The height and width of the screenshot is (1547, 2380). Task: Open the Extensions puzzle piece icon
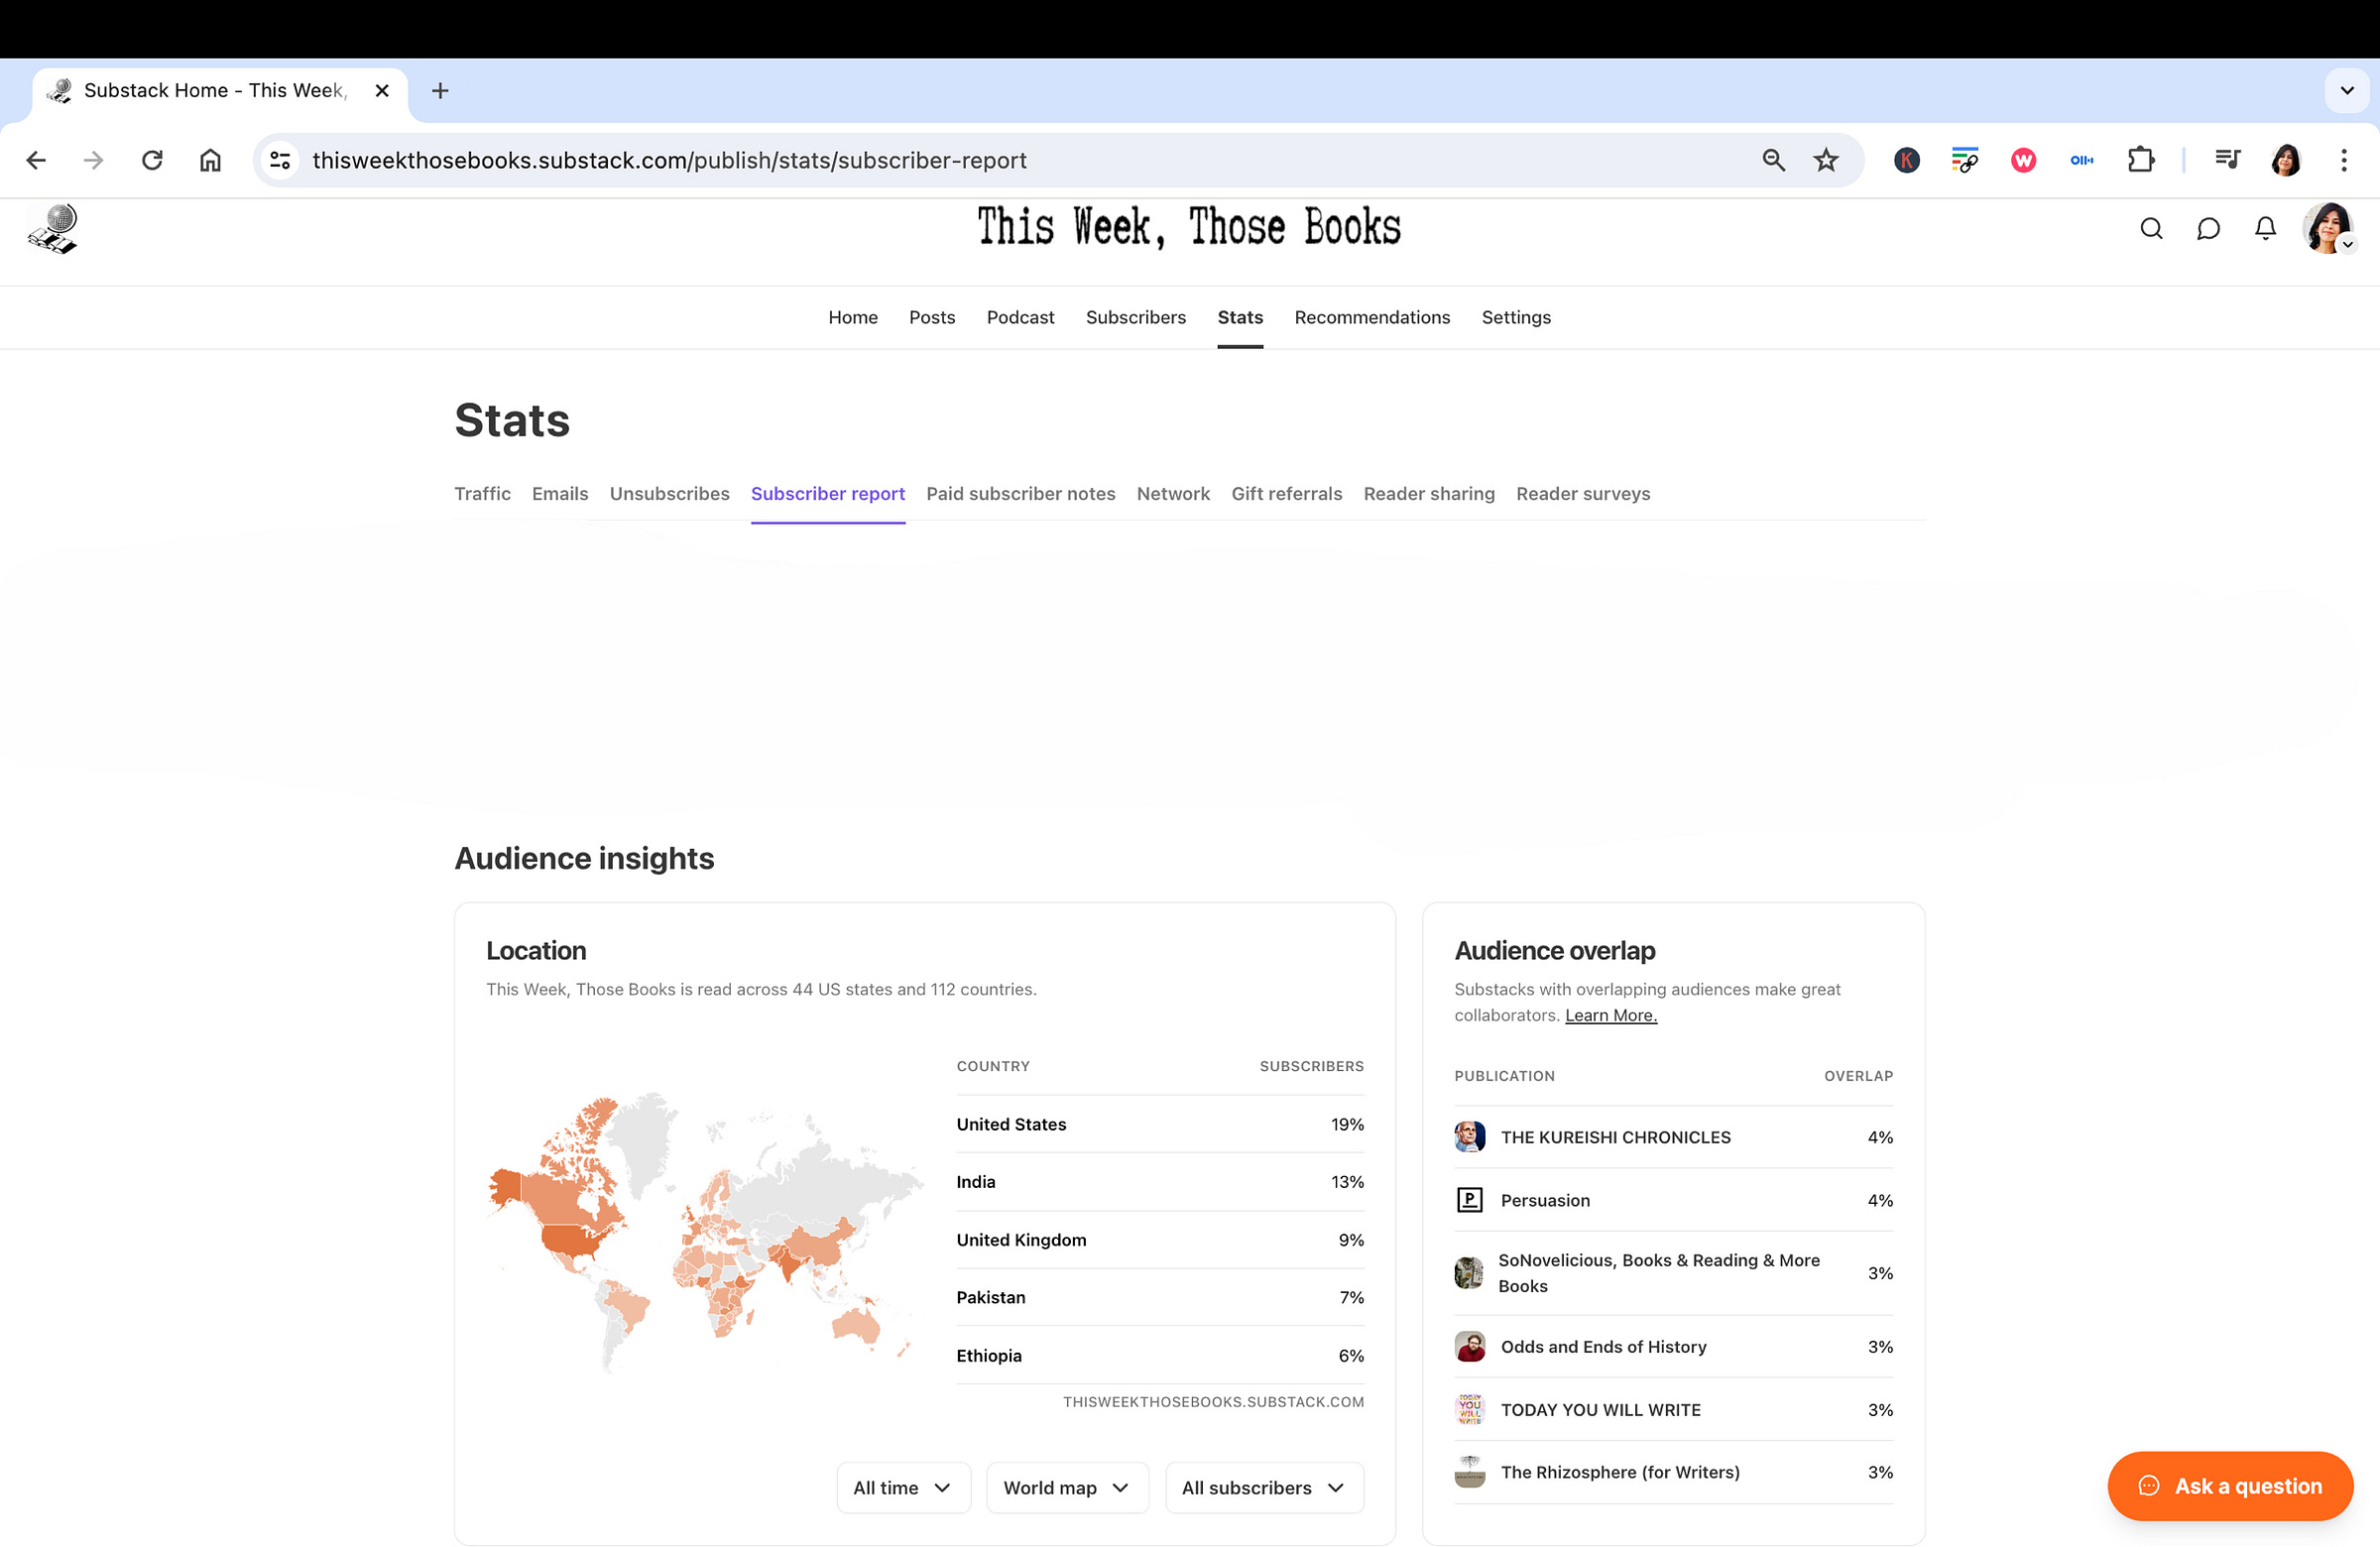[x=2140, y=160]
